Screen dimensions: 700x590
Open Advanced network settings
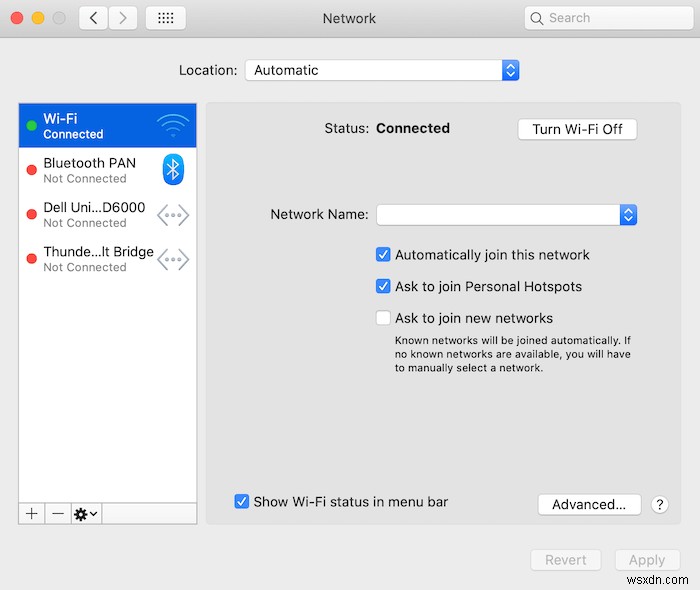[589, 505]
